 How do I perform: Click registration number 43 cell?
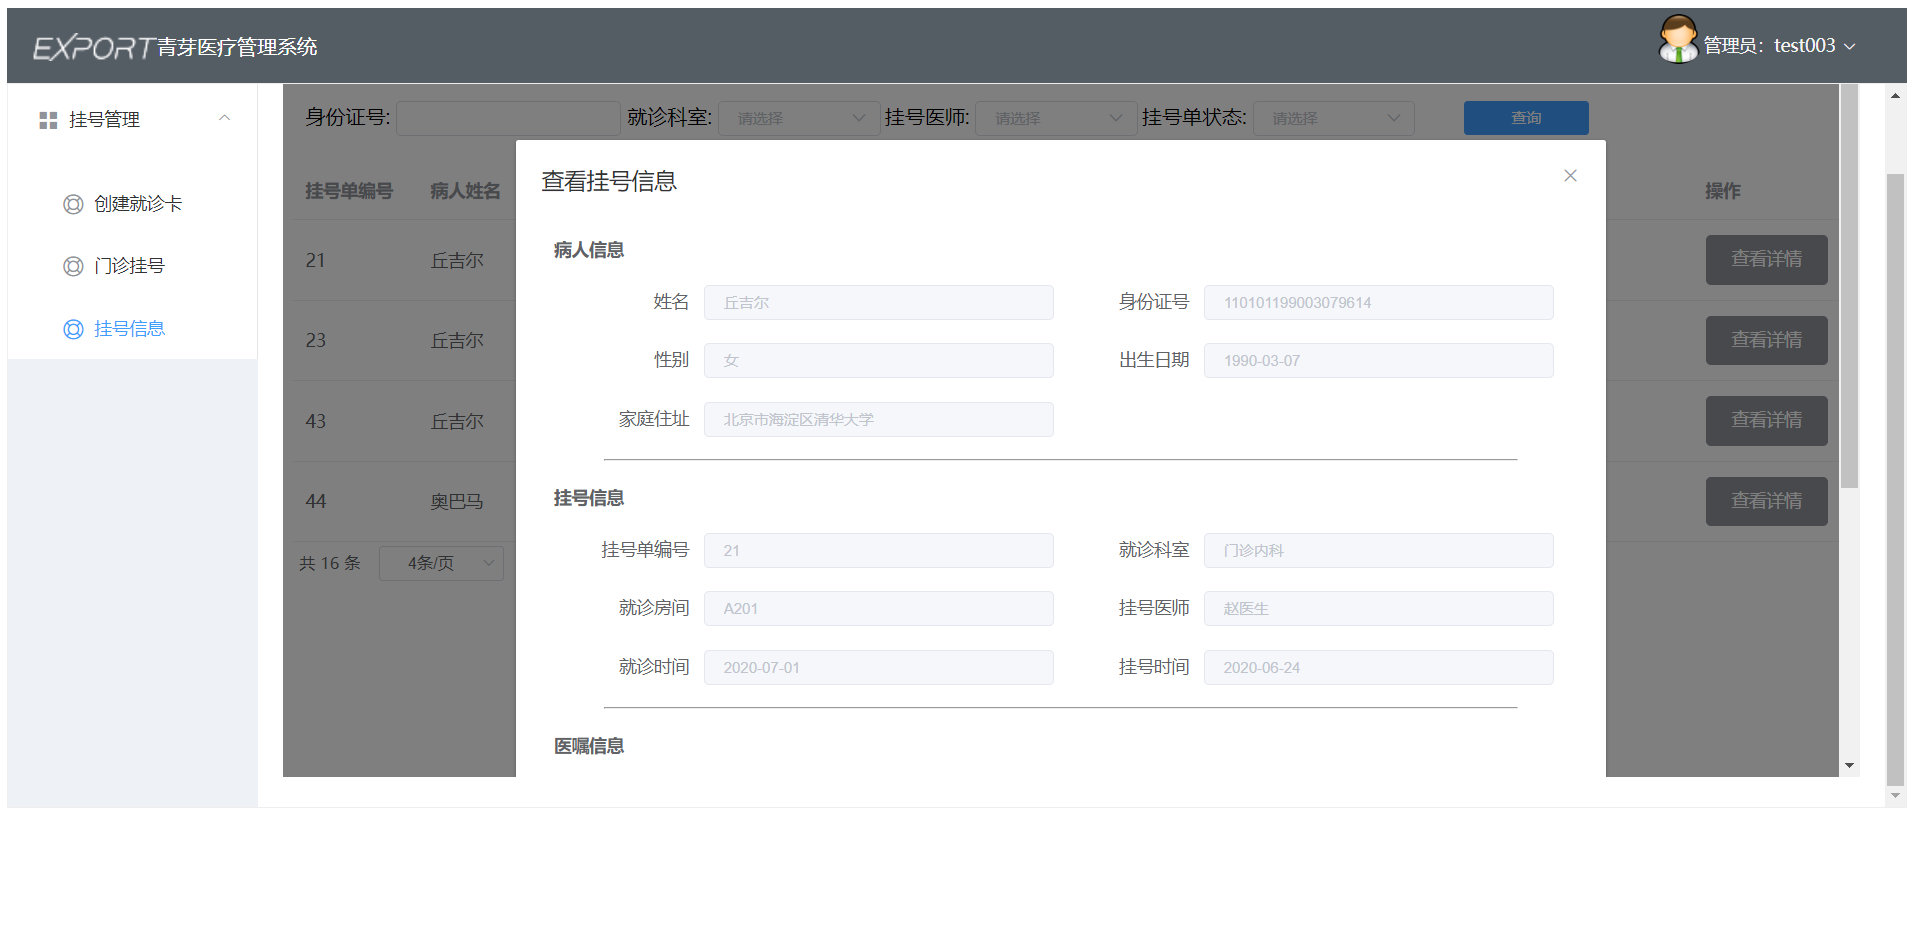tap(316, 421)
